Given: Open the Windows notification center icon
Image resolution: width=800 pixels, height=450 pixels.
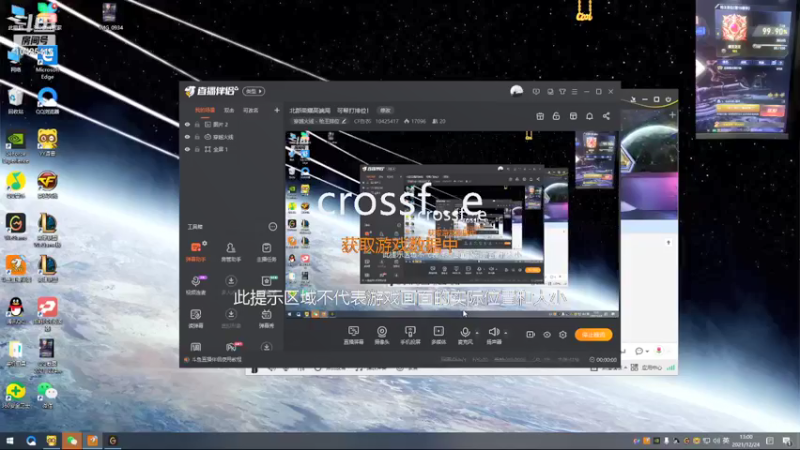Looking at the screenshot, I should click(787, 441).
